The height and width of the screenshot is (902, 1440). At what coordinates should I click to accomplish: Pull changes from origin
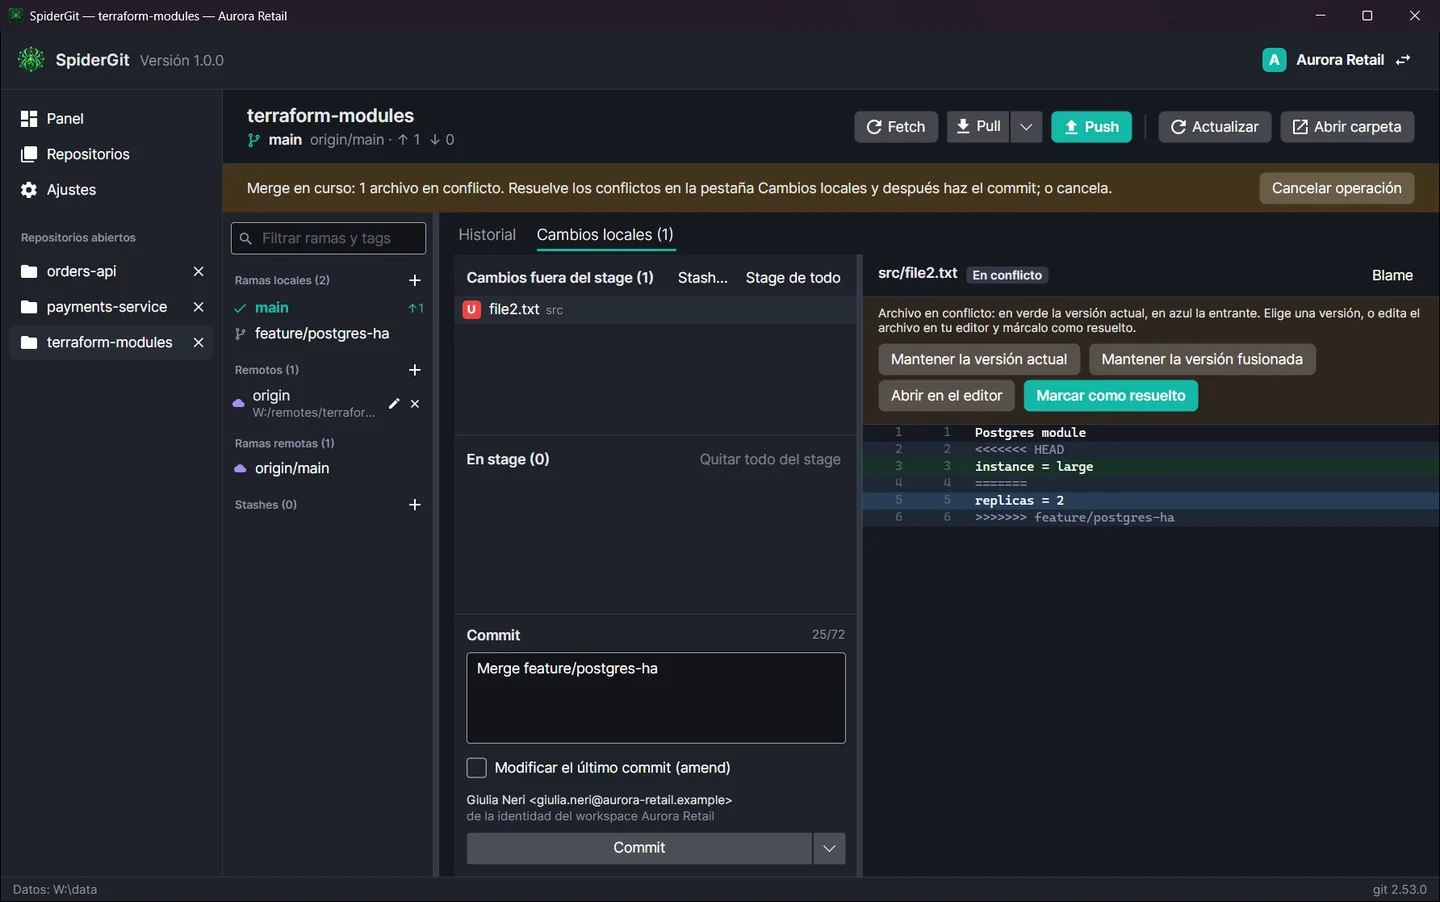point(978,127)
